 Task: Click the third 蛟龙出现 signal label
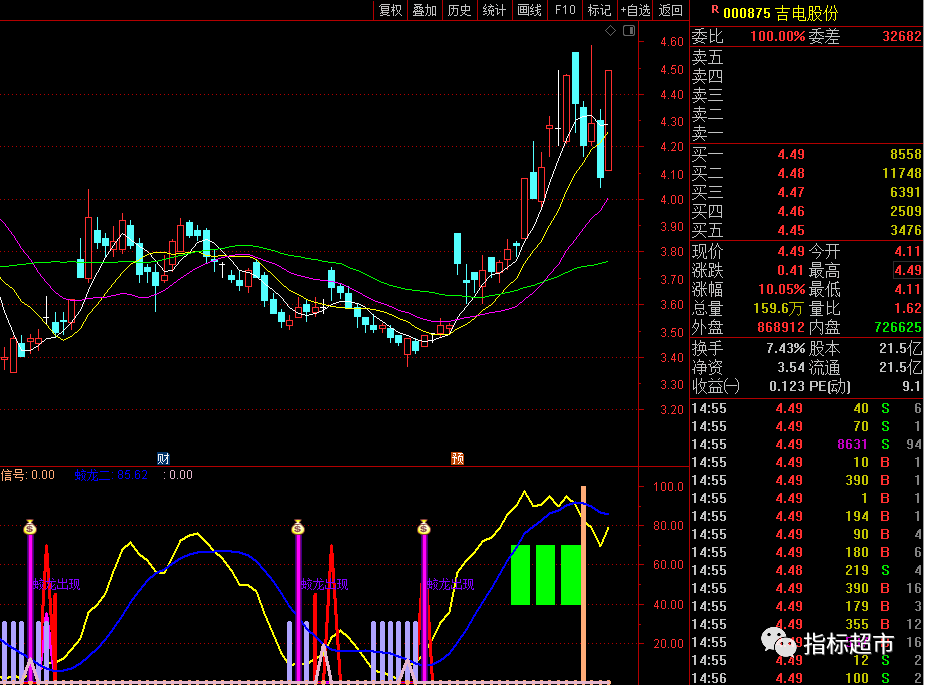(450, 584)
